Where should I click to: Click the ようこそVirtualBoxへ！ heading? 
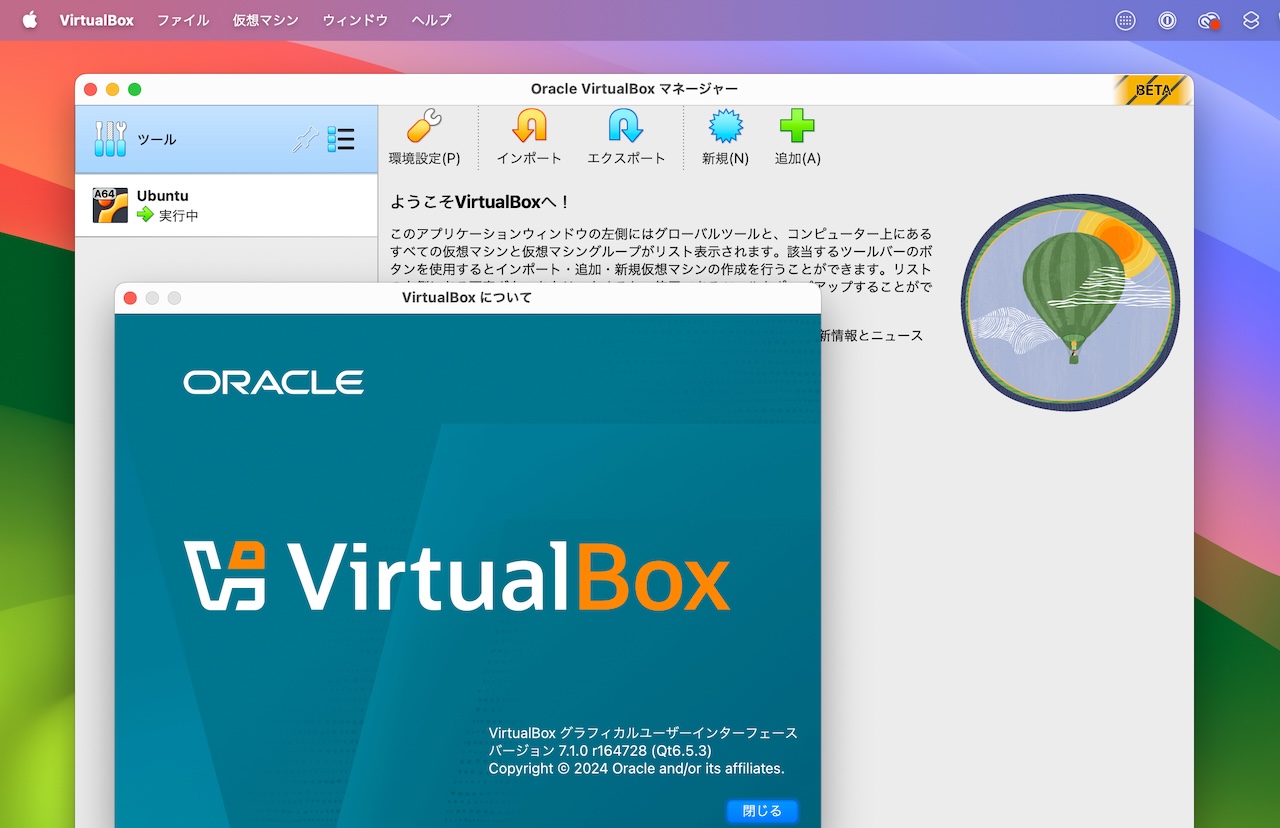pyautogui.click(x=480, y=202)
